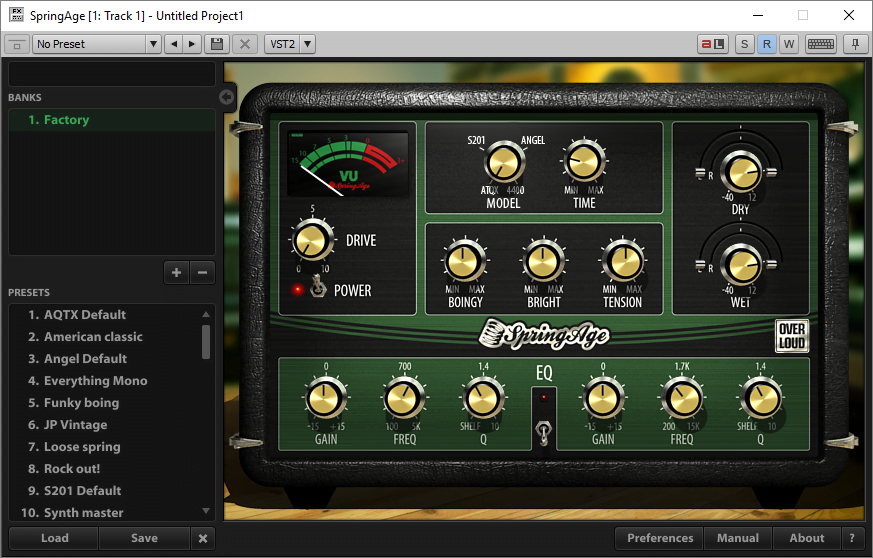
Task: Click the right EQ FREQ knob (1.7K)
Action: [683, 399]
